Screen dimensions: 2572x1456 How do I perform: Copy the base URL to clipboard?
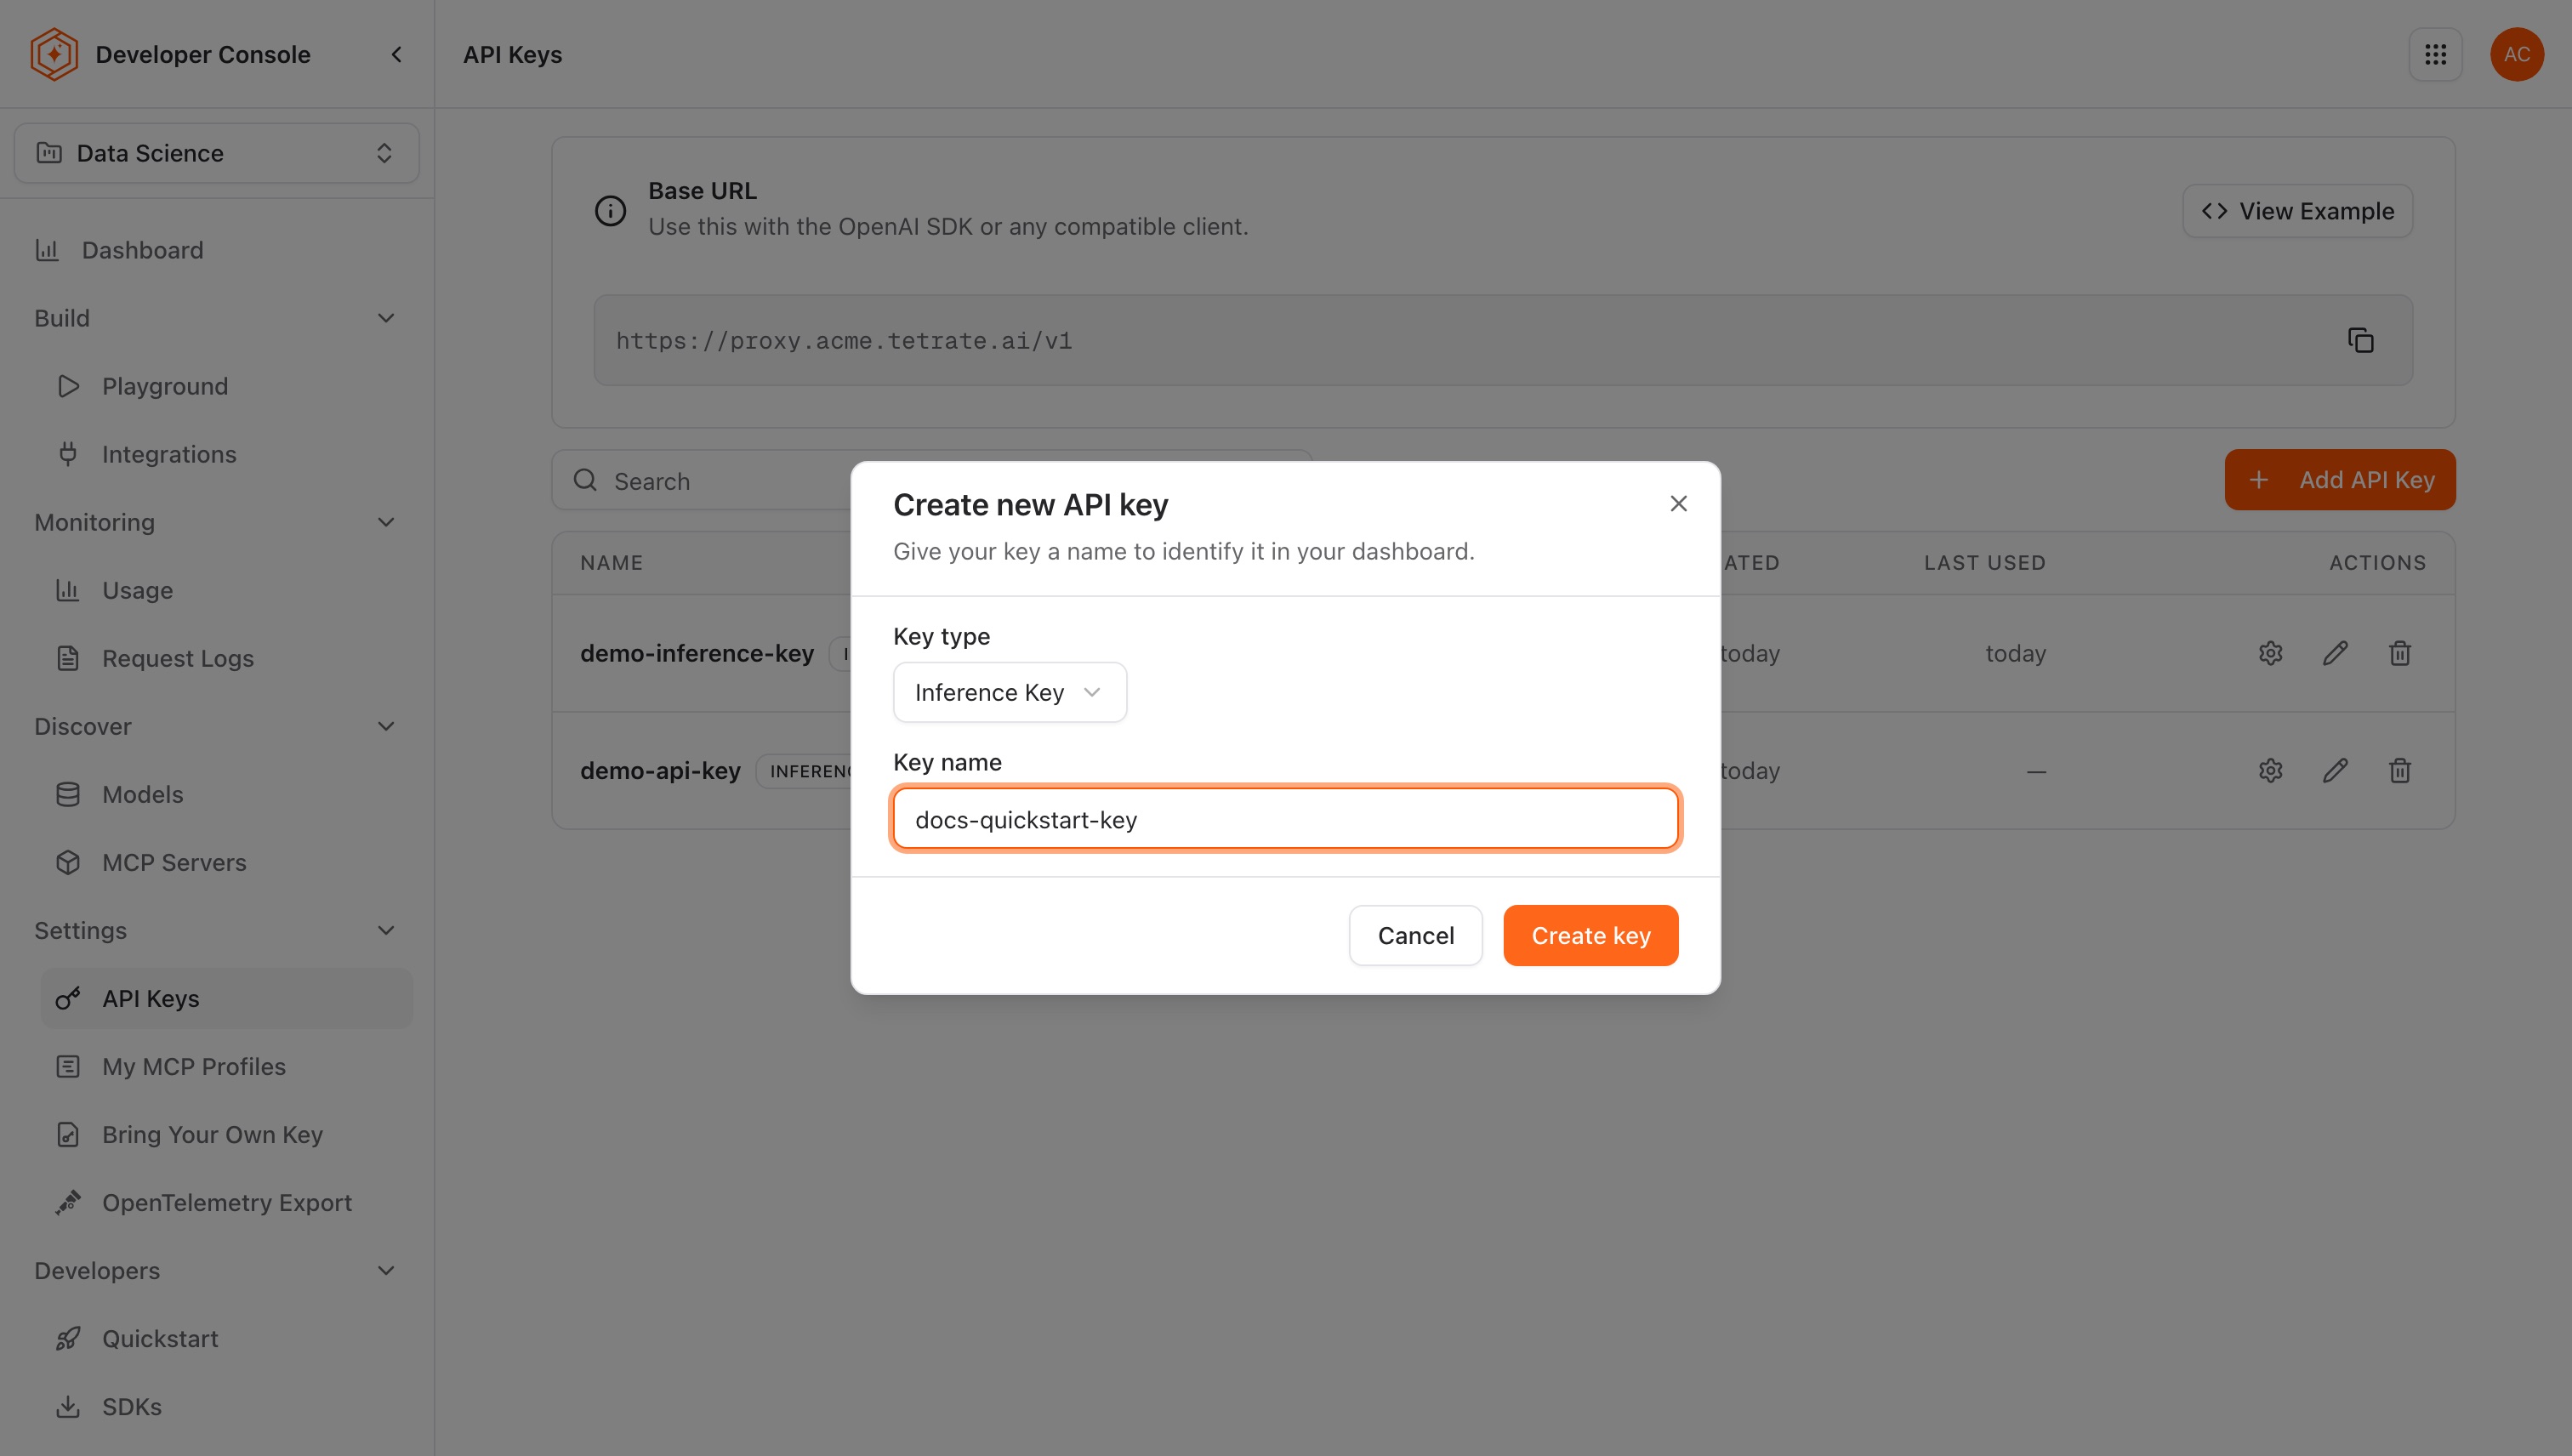(x=2360, y=340)
